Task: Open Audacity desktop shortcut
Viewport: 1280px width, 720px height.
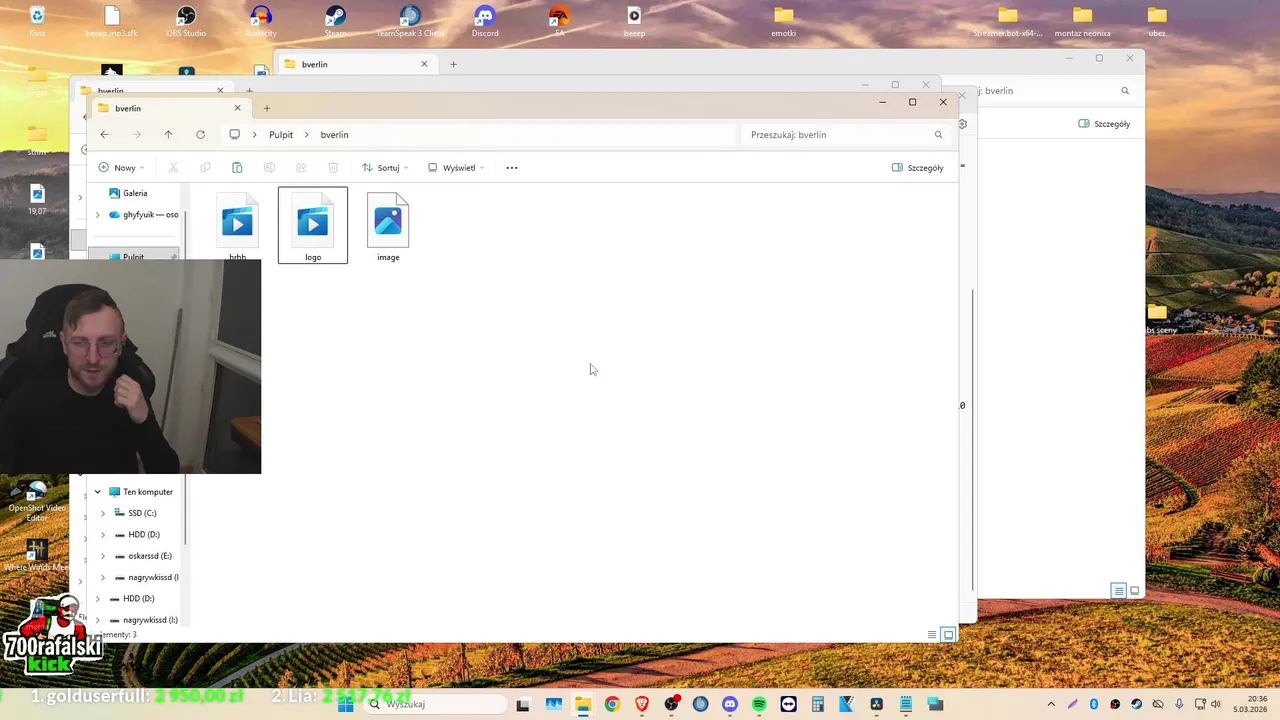Action: (x=261, y=21)
